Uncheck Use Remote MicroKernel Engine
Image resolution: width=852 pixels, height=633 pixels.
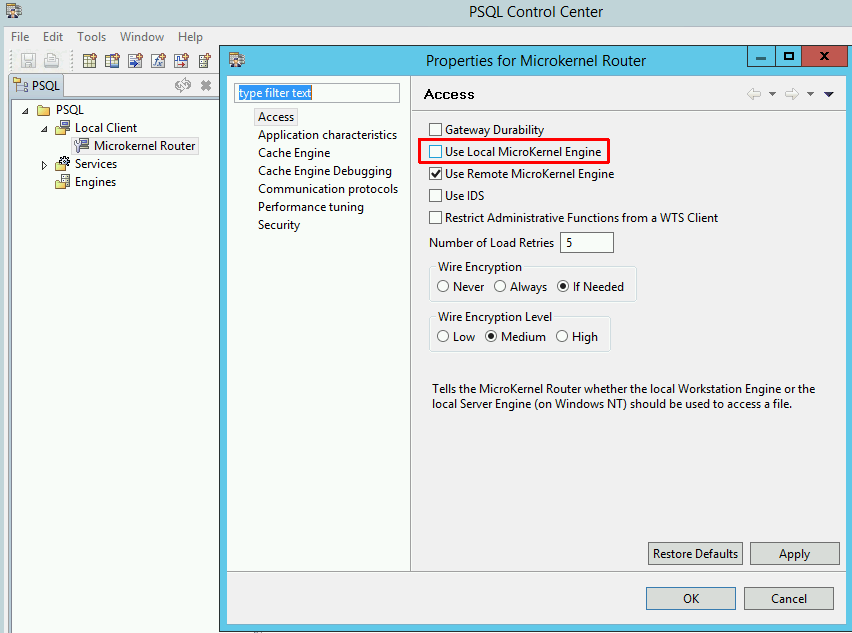click(435, 174)
